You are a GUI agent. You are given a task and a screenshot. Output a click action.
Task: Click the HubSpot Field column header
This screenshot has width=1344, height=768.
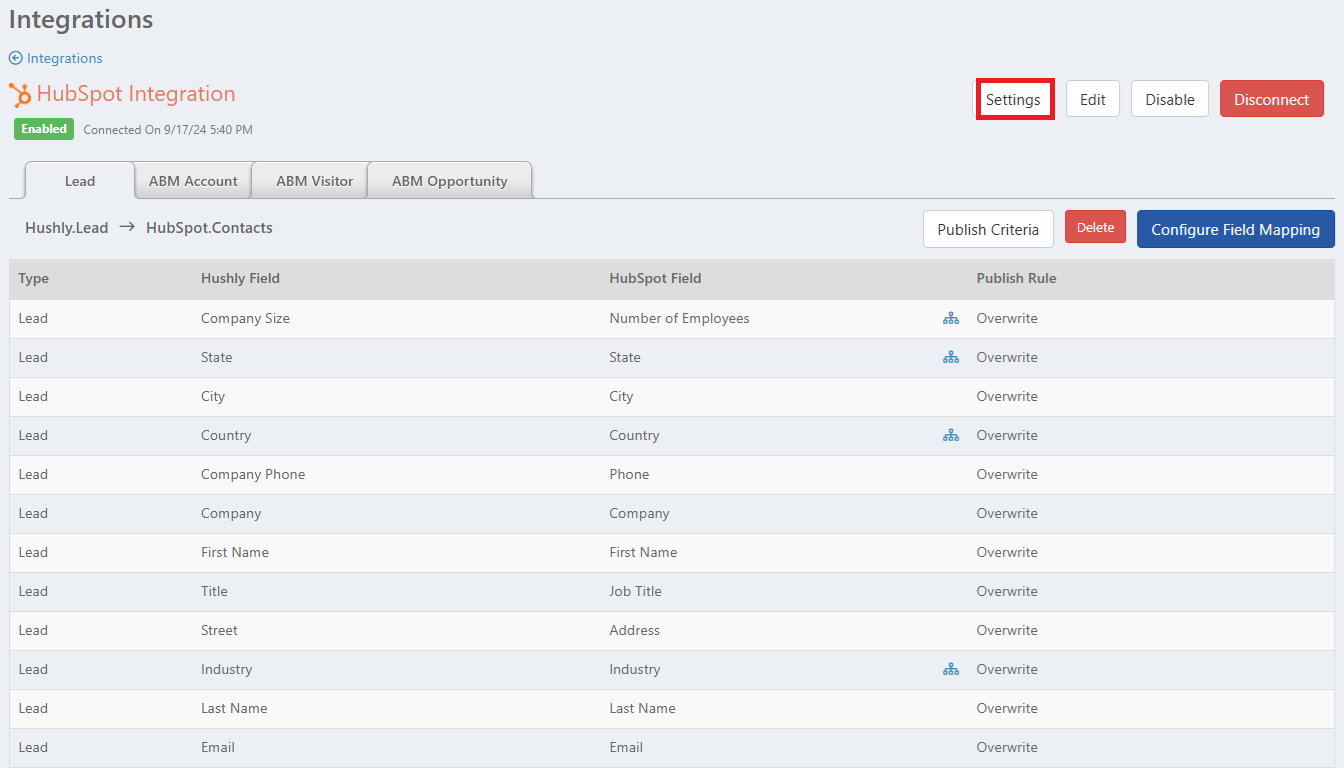coord(655,279)
